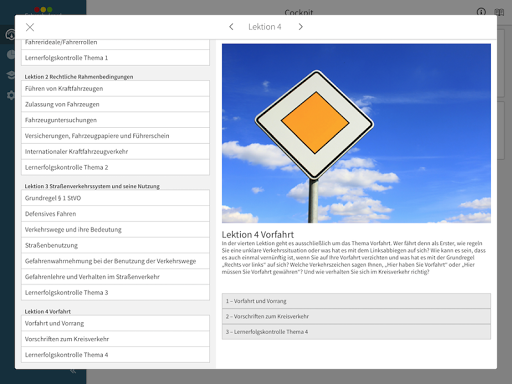Select 'Grundregel § 1 StVO' entry
512x384 pixels.
pos(115,198)
